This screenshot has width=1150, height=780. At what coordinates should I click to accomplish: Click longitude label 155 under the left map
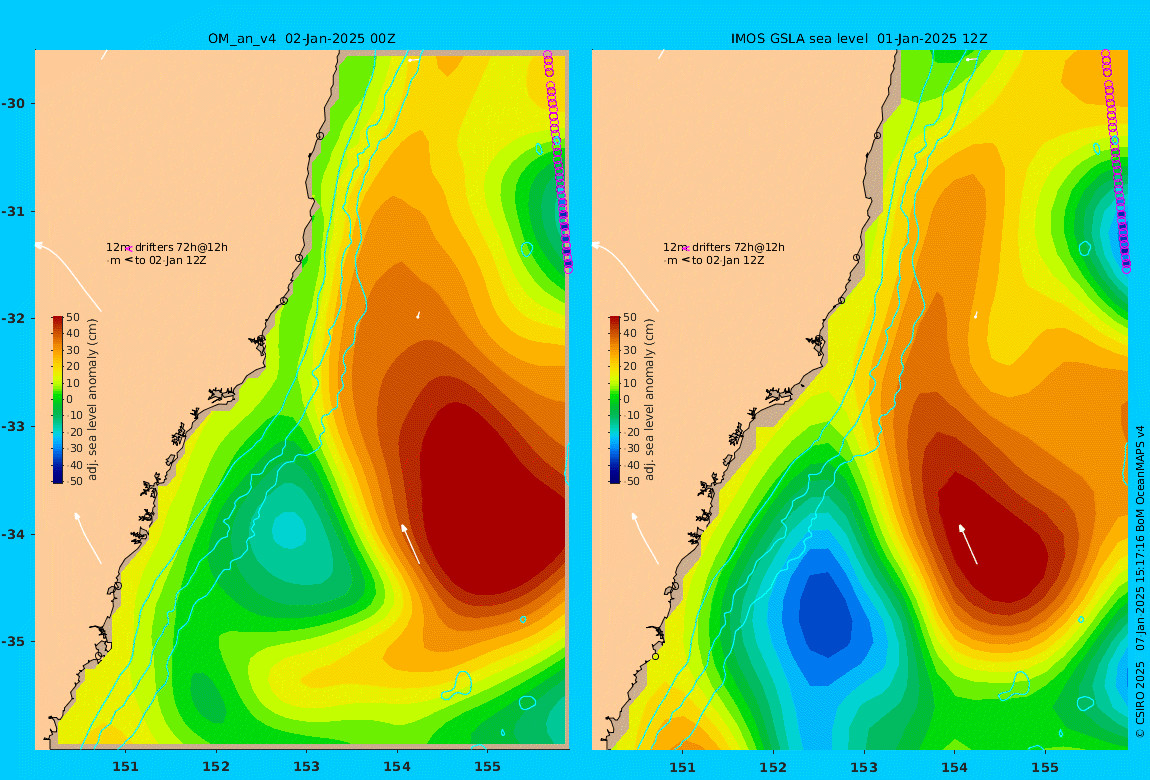487,767
